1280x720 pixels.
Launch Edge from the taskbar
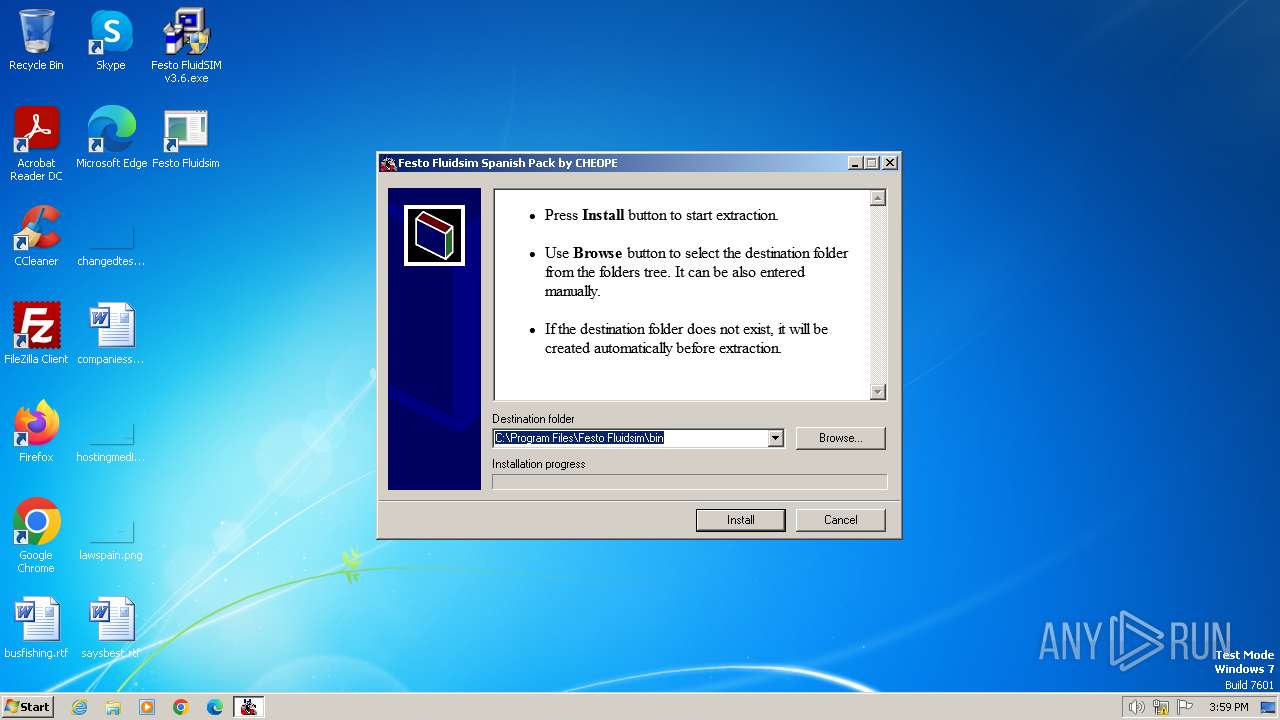click(215, 707)
